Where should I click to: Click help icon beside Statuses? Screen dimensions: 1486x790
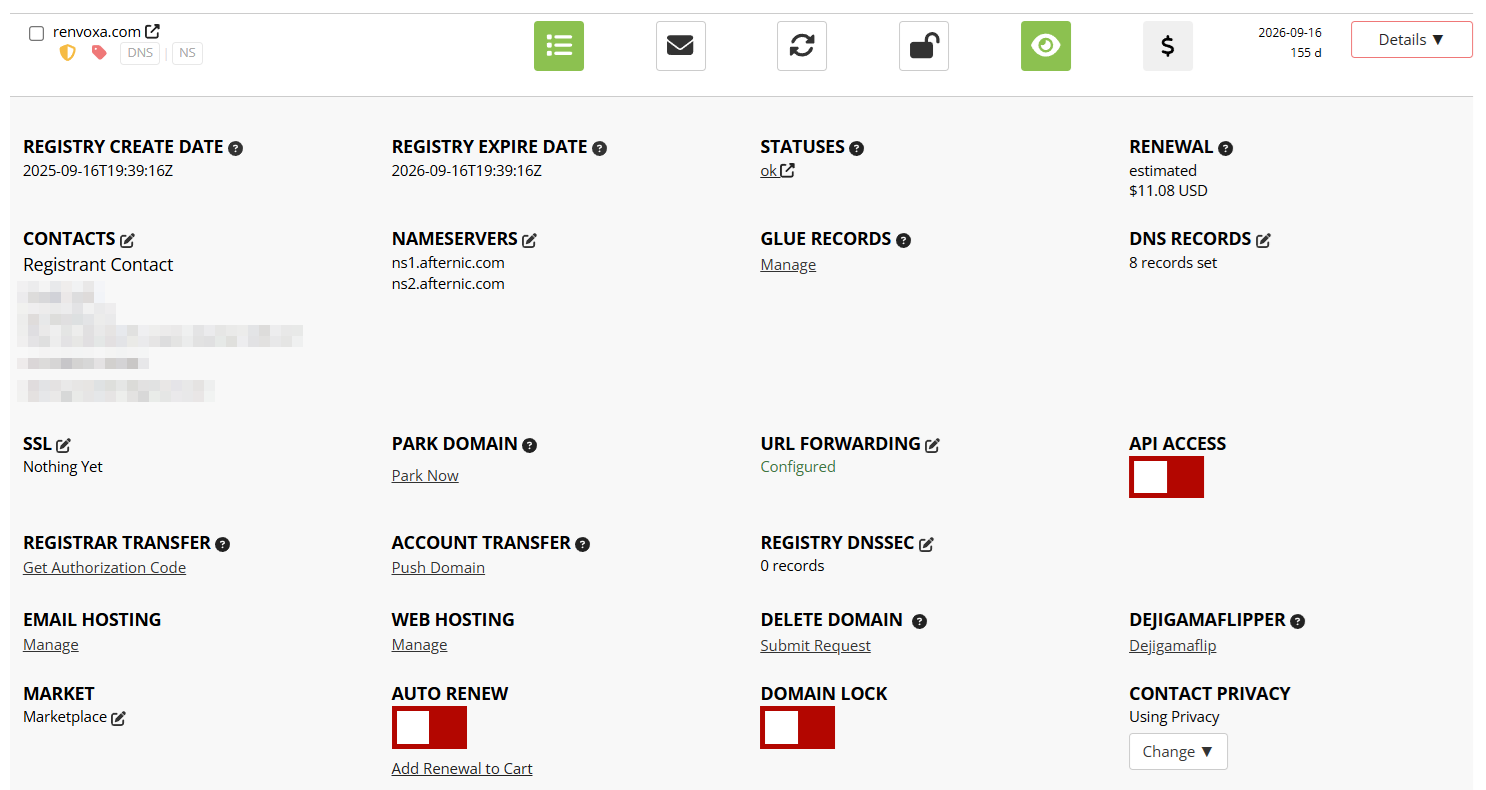856,148
